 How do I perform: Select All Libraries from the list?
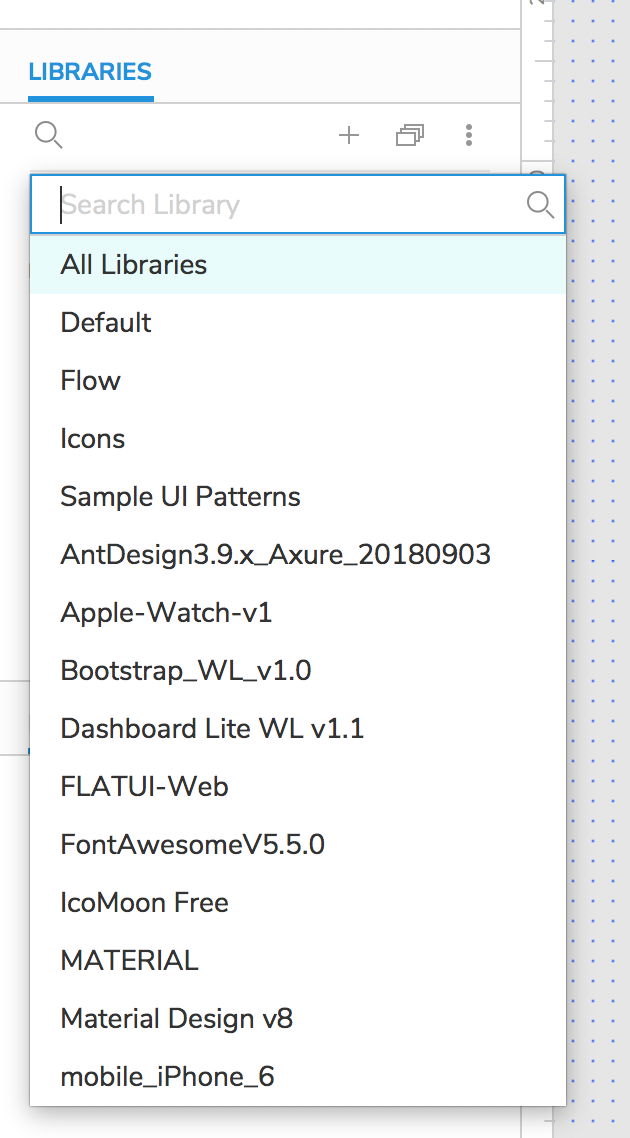point(298,264)
